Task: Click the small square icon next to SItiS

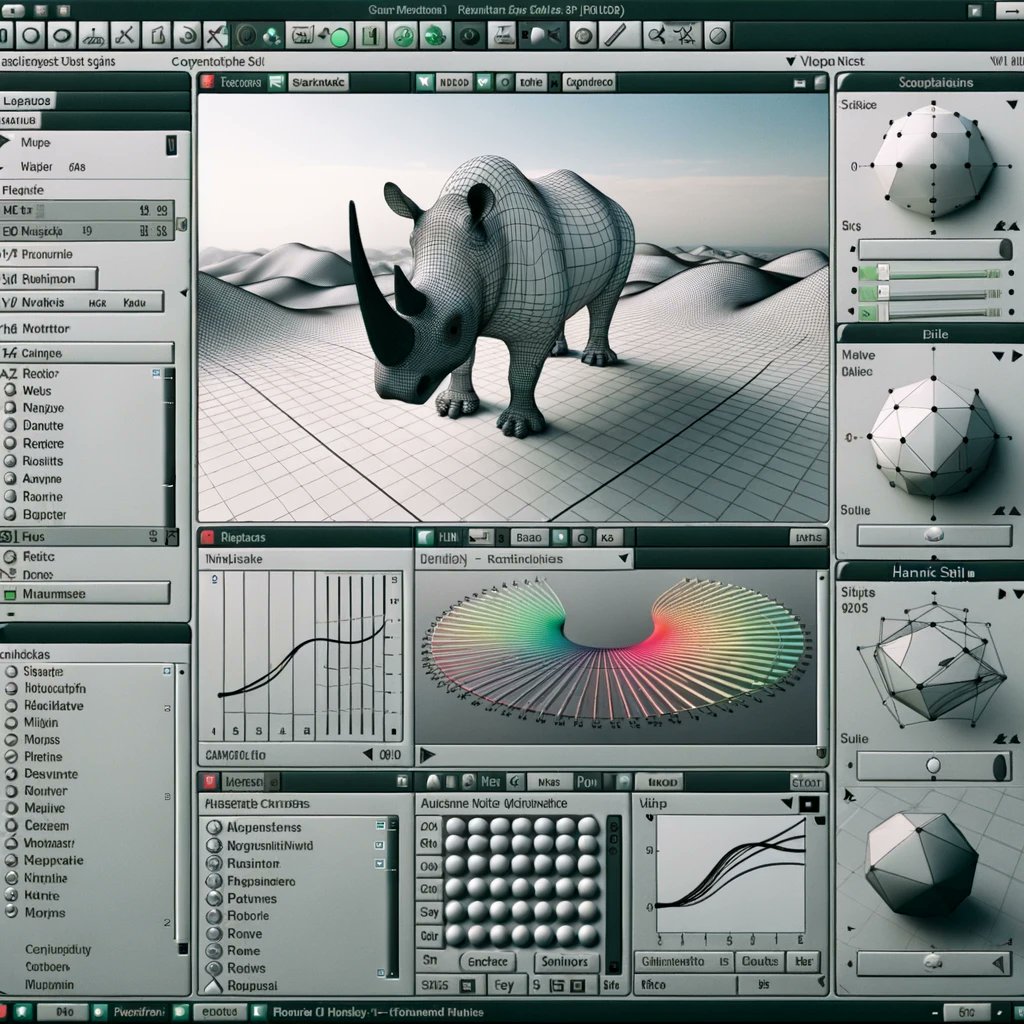Action: 466,985
